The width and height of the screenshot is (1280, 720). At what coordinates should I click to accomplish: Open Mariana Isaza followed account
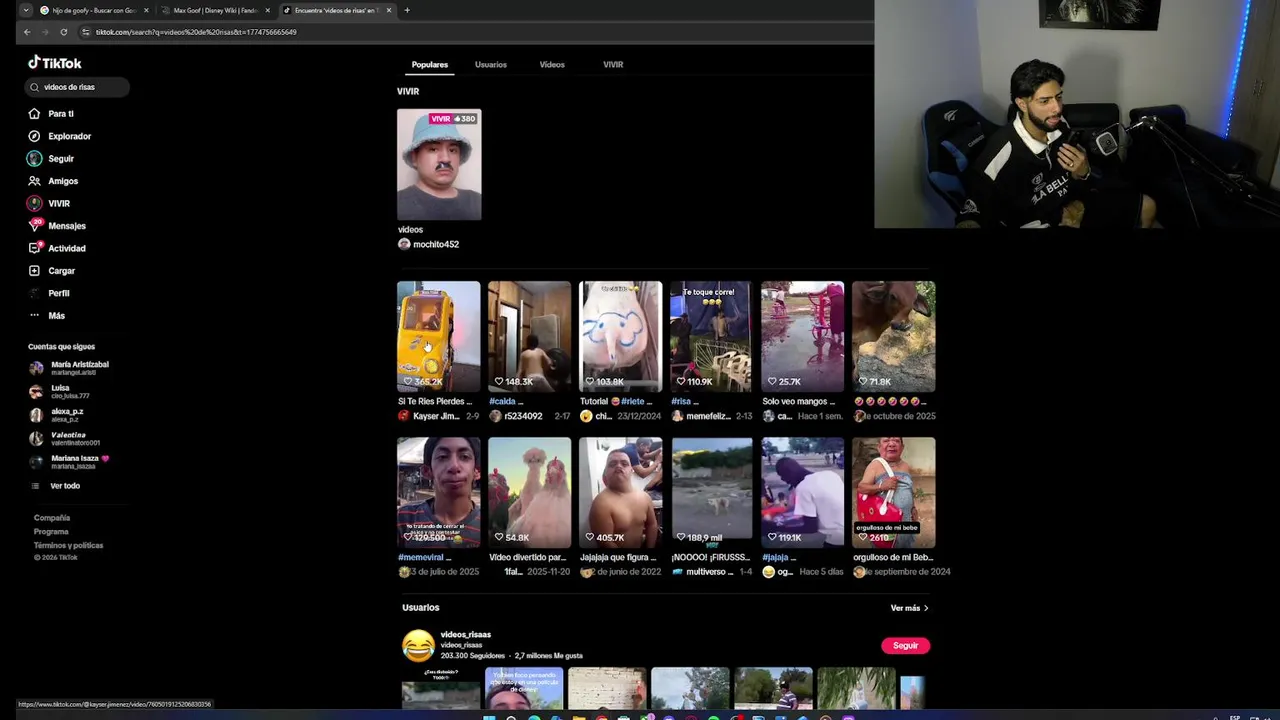pos(69,462)
